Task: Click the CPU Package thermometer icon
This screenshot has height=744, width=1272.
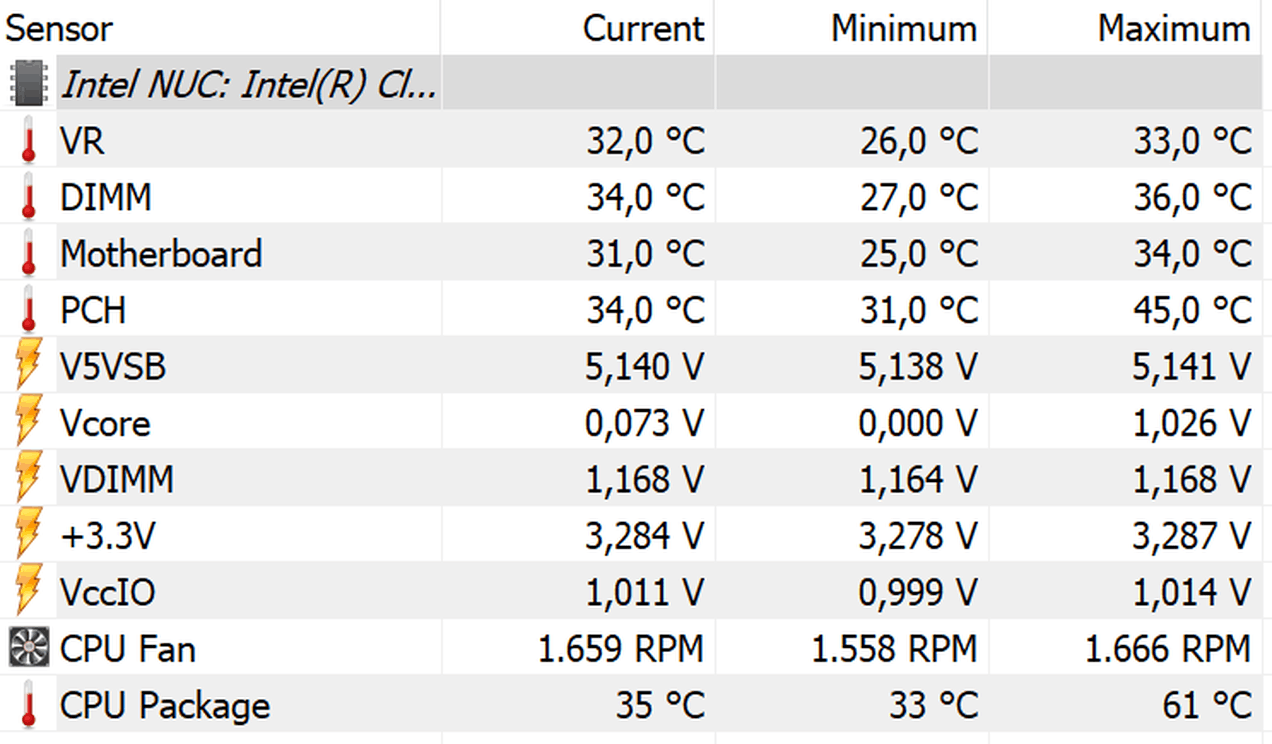Action: (x=28, y=705)
